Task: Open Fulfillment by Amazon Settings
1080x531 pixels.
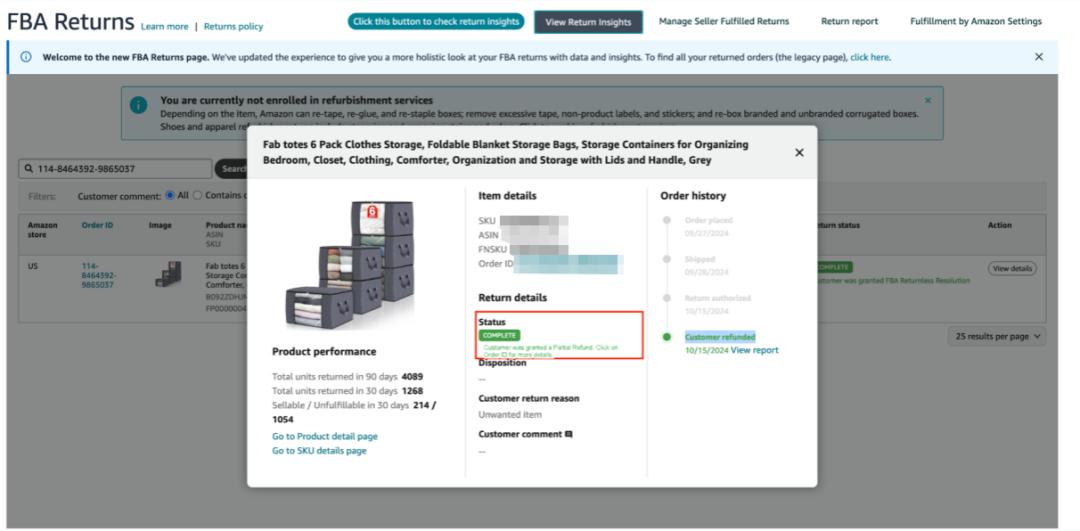Action: coord(975,21)
